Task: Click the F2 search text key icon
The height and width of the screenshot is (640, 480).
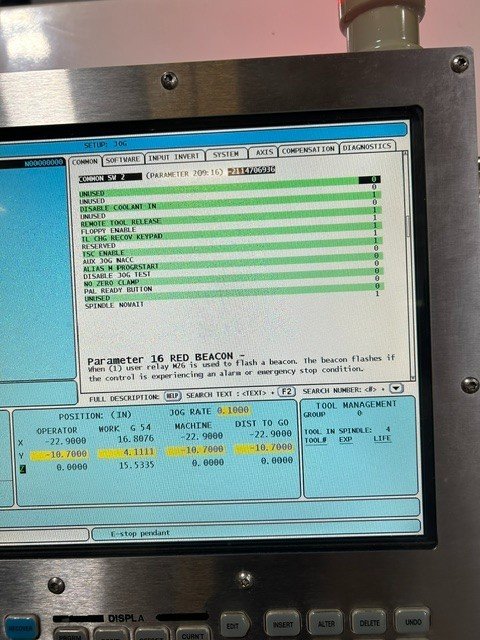Action: [x=286, y=391]
